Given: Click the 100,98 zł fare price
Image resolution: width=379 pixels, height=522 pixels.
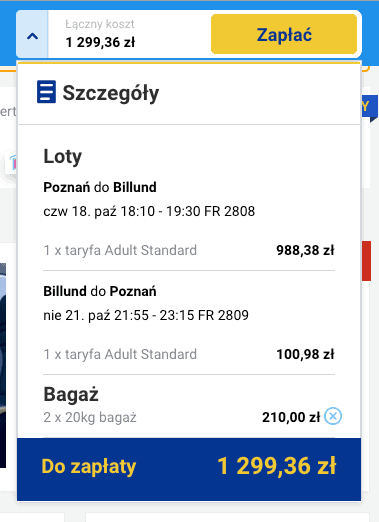Looking at the screenshot, I should 305,354.
